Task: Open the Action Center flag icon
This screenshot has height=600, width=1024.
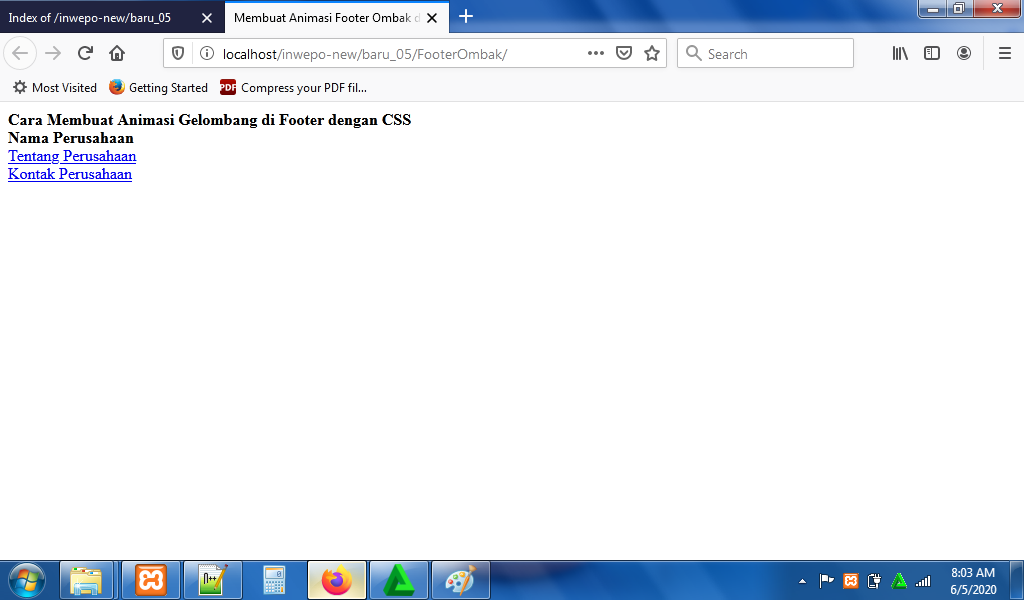Action: (826, 580)
